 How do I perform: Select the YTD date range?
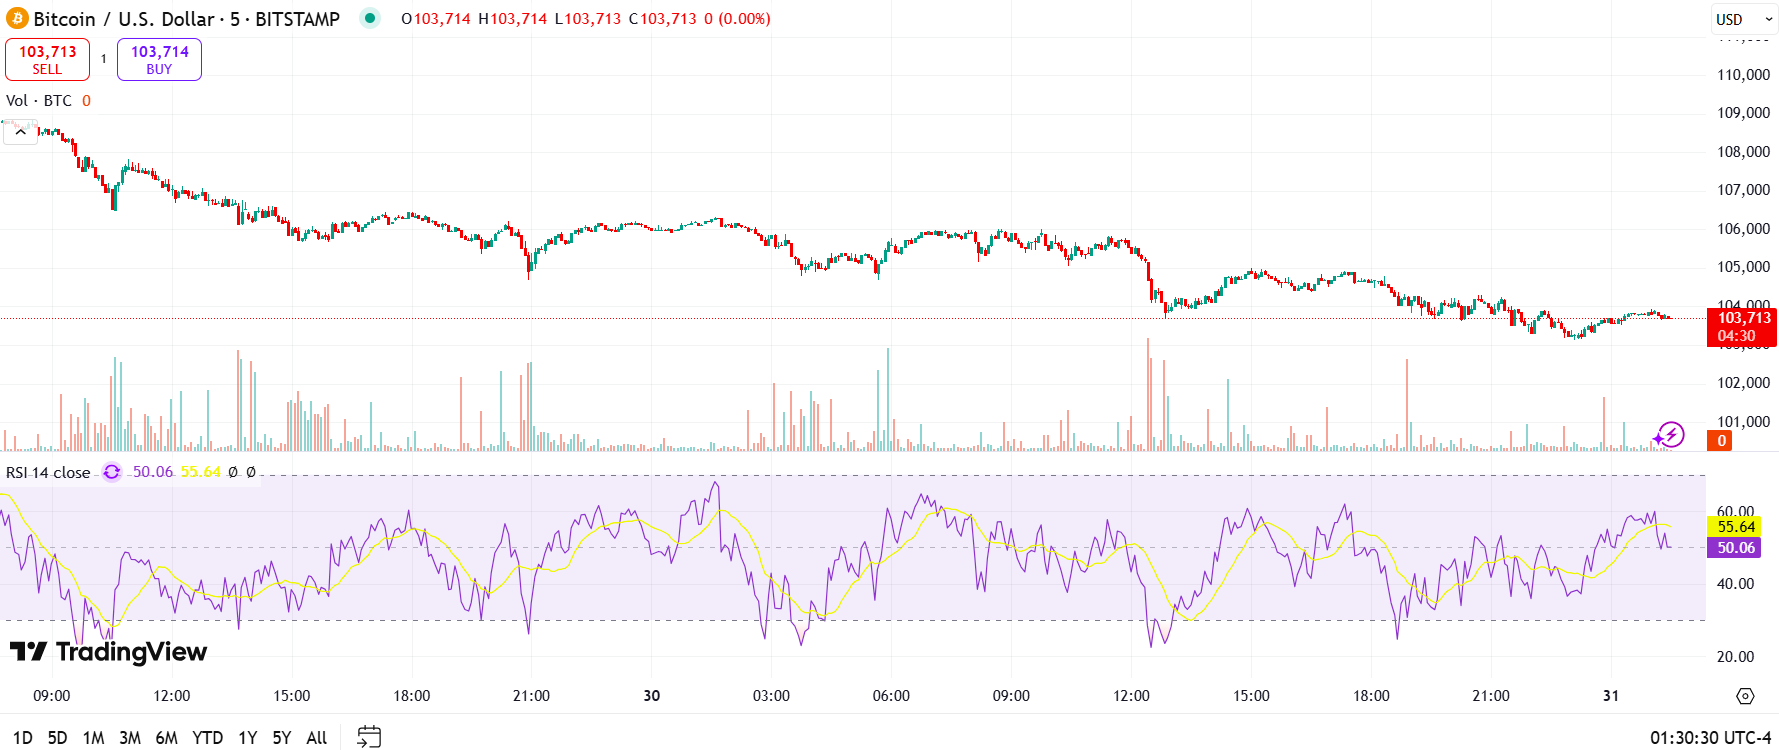207,738
